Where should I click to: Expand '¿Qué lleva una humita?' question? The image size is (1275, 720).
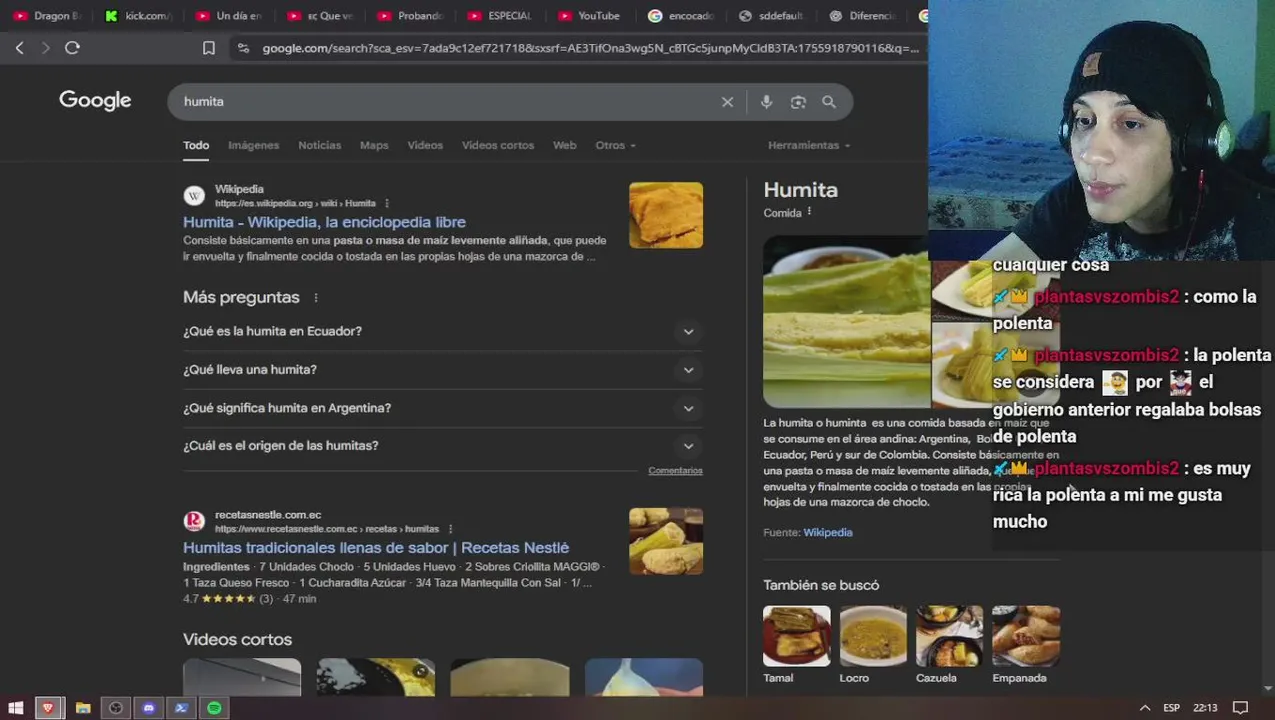pos(442,370)
